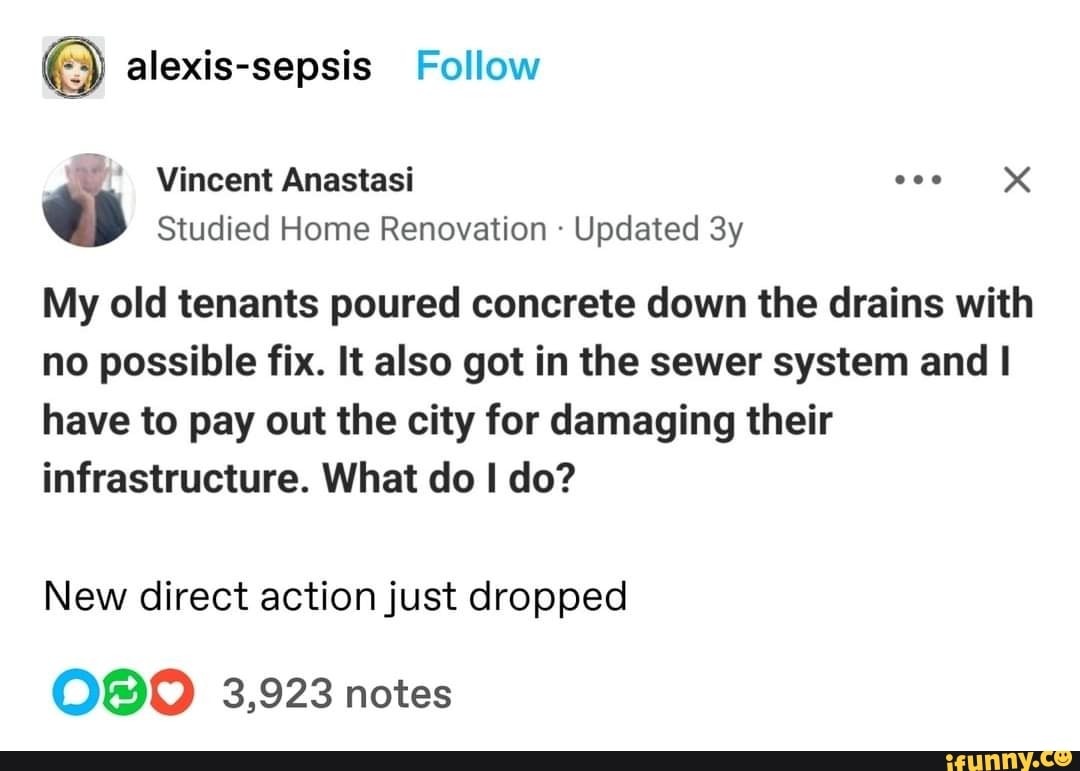1080x771 pixels.
Task: Toggle the reblog status with green arrows
Action: tap(121, 690)
